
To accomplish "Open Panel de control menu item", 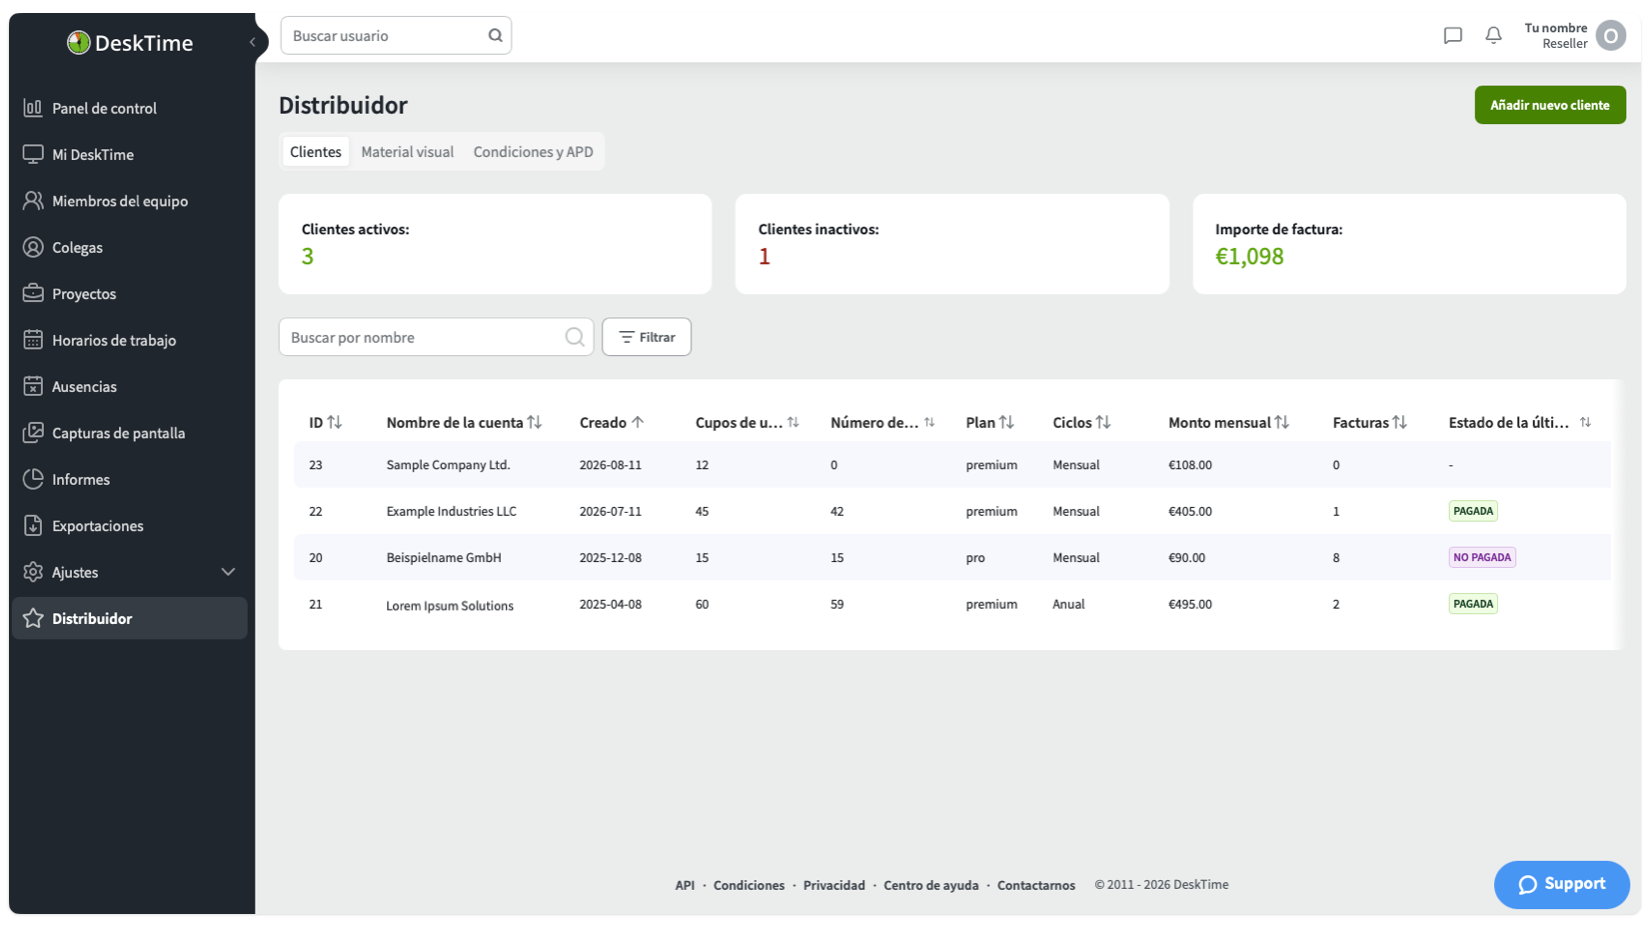I will point(130,108).
